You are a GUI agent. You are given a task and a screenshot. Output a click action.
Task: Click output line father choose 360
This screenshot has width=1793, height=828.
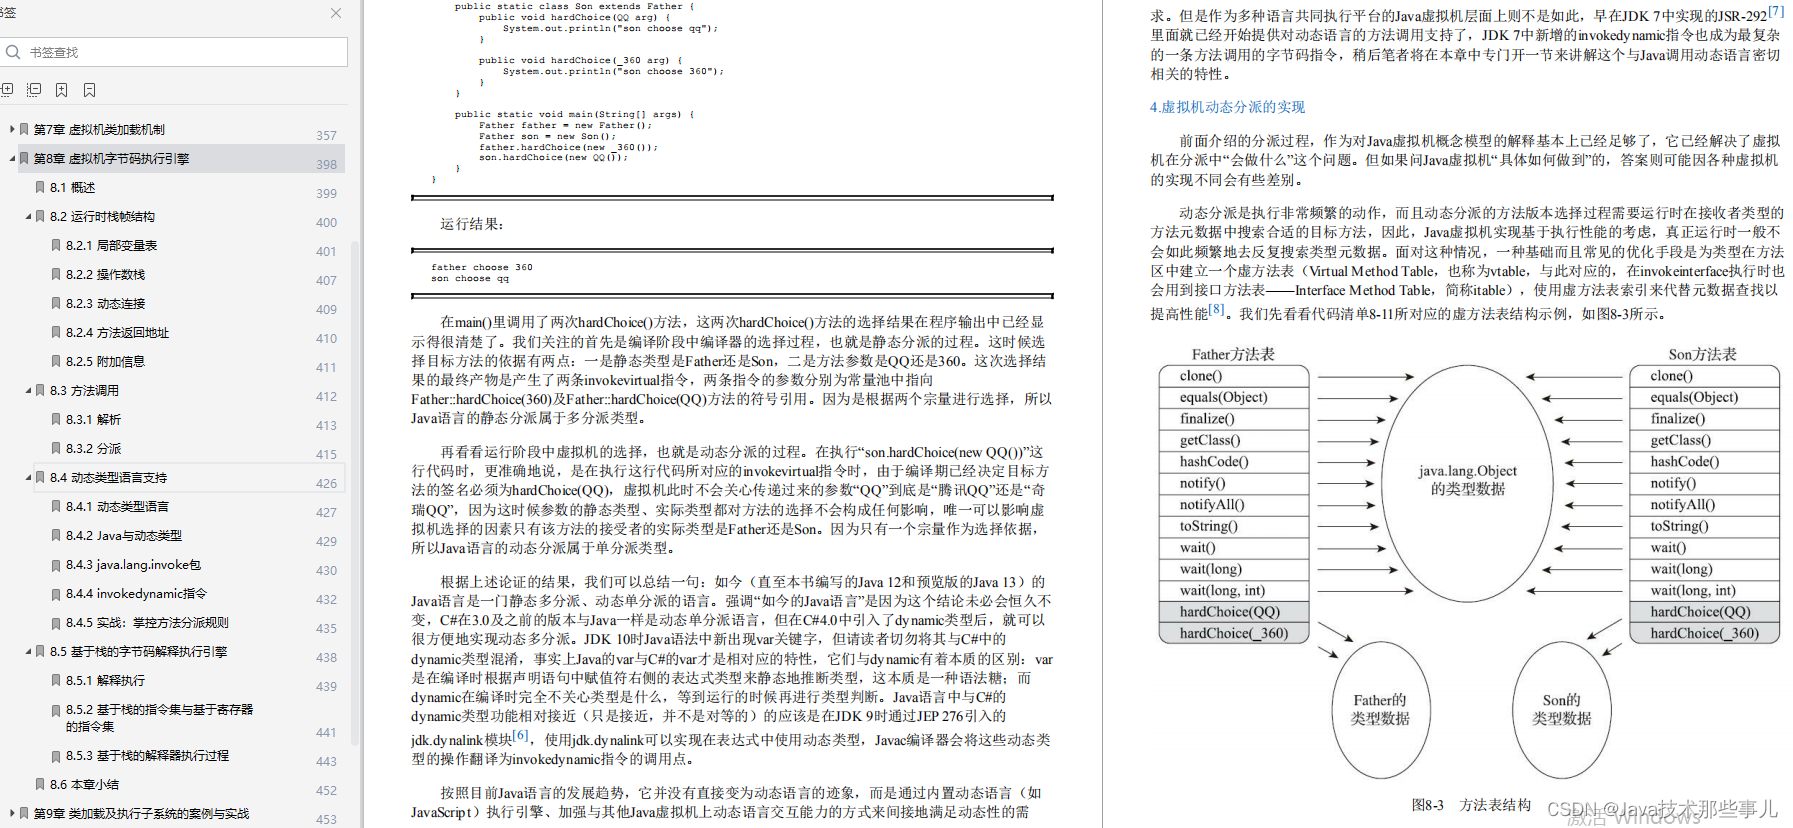(482, 267)
